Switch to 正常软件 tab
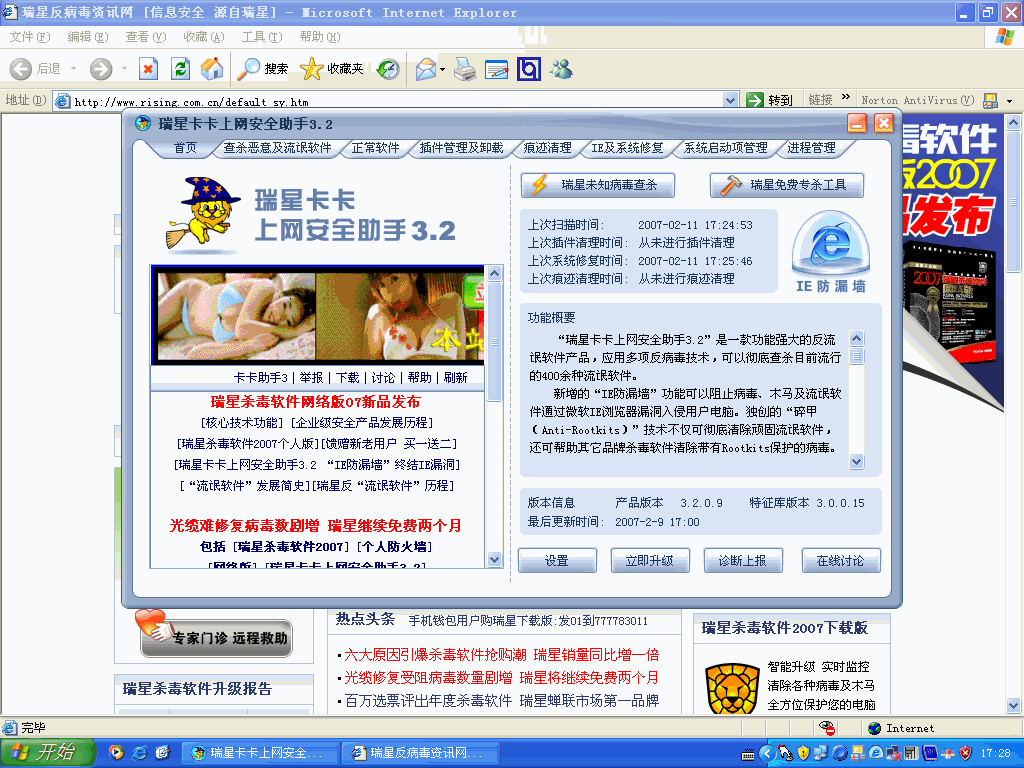Image resolution: width=1024 pixels, height=768 pixels. tap(376, 148)
